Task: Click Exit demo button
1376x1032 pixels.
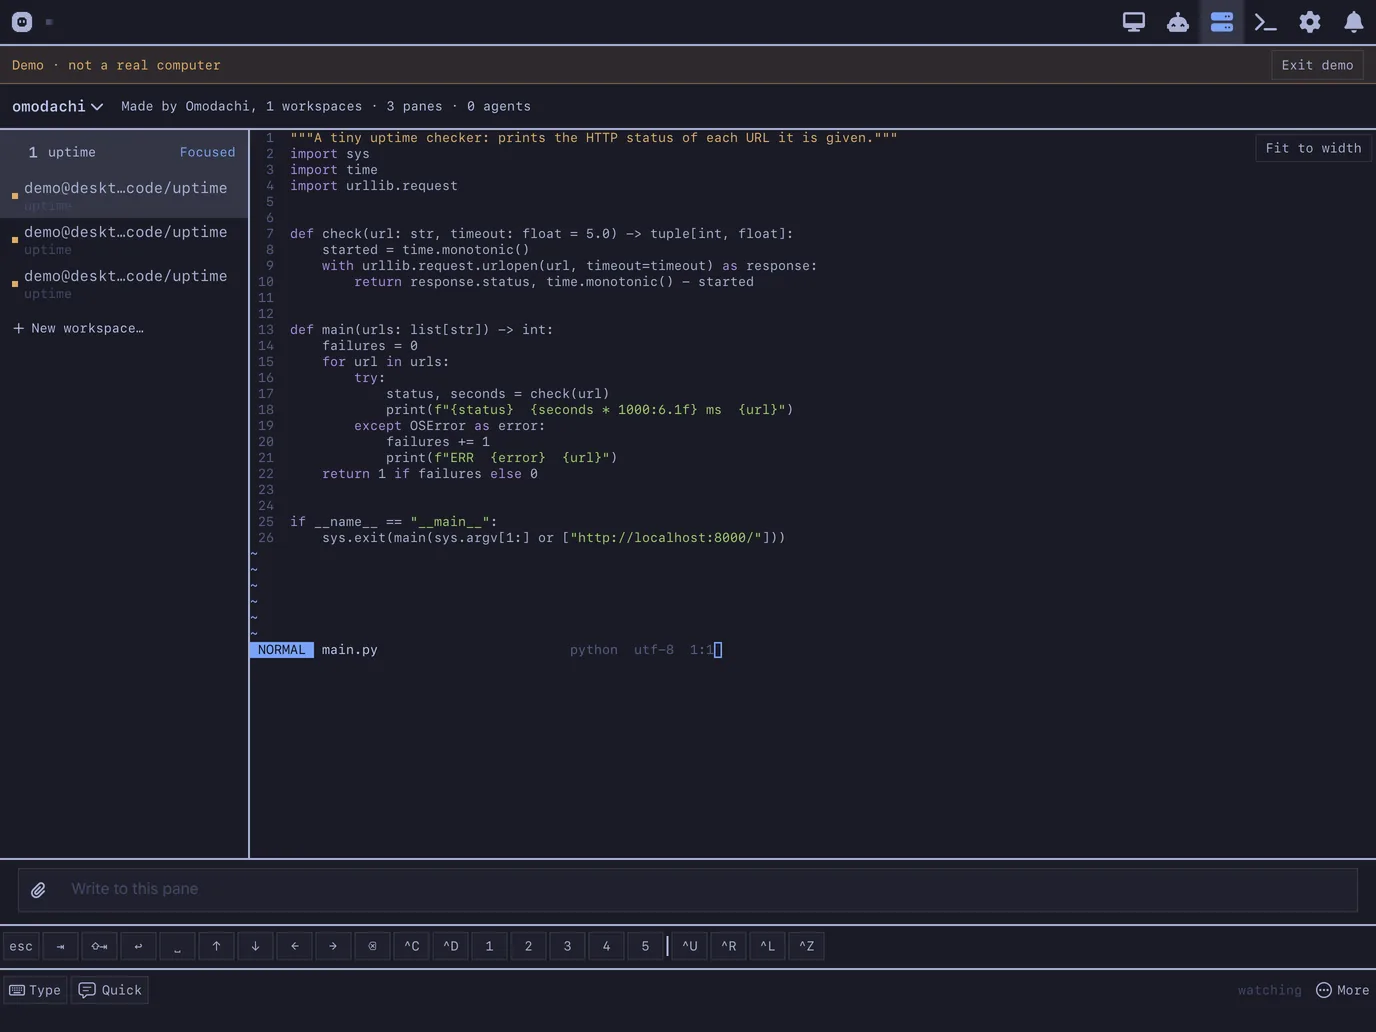Action: tap(1317, 65)
